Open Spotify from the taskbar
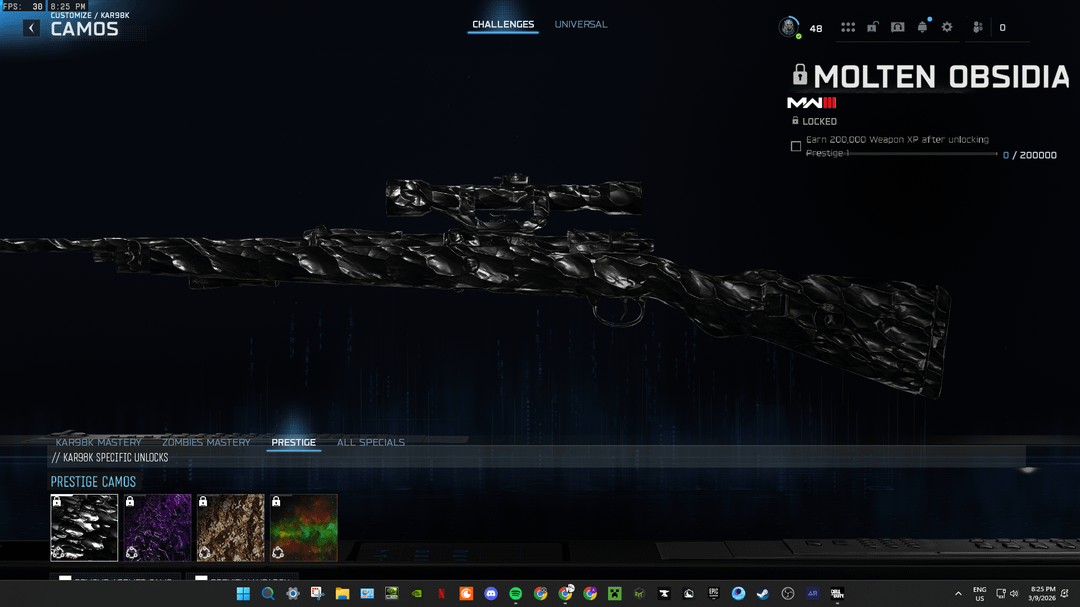 click(x=515, y=593)
